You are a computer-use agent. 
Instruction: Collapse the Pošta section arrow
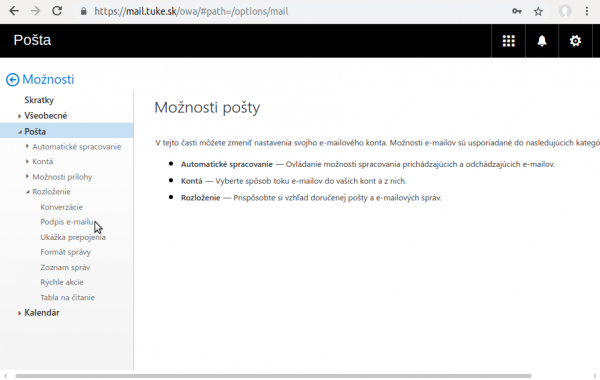(20, 132)
